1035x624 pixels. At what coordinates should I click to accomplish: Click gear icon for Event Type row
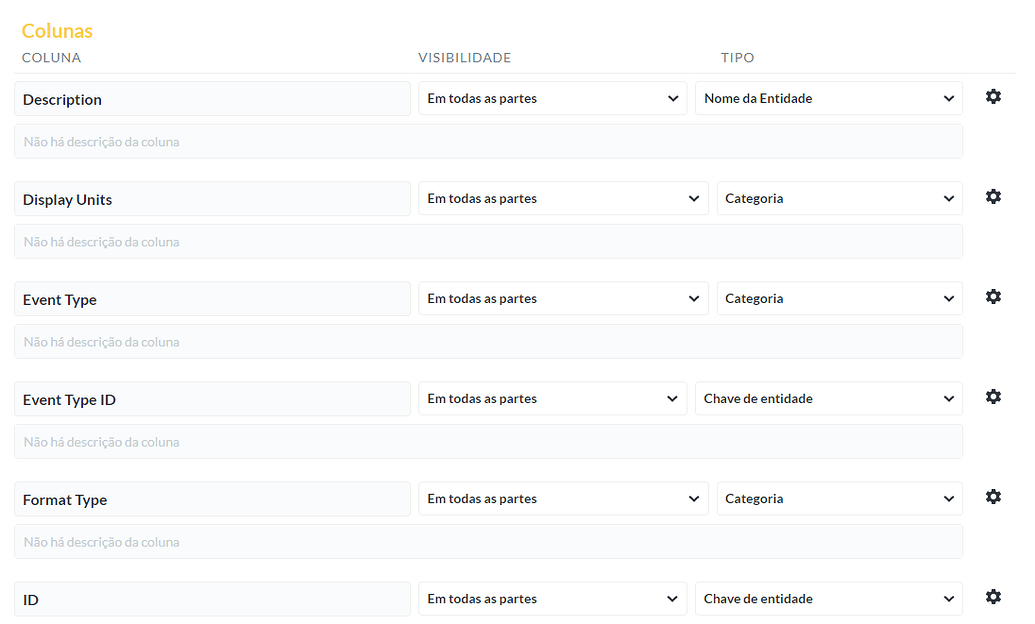pos(993,297)
